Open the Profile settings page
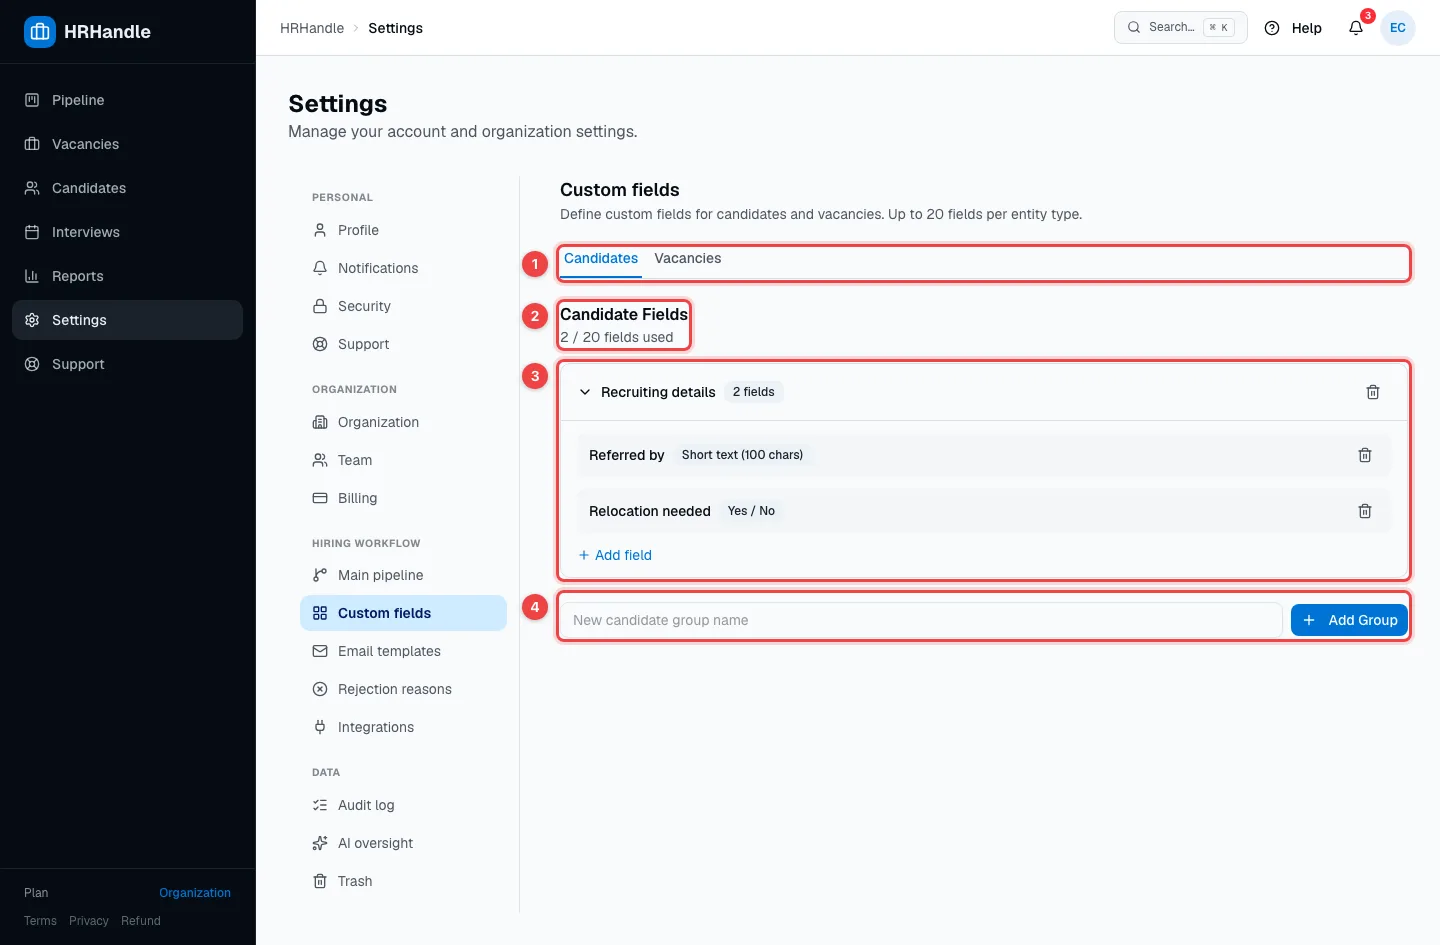This screenshot has height=945, width=1440. pyautogui.click(x=403, y=230)
